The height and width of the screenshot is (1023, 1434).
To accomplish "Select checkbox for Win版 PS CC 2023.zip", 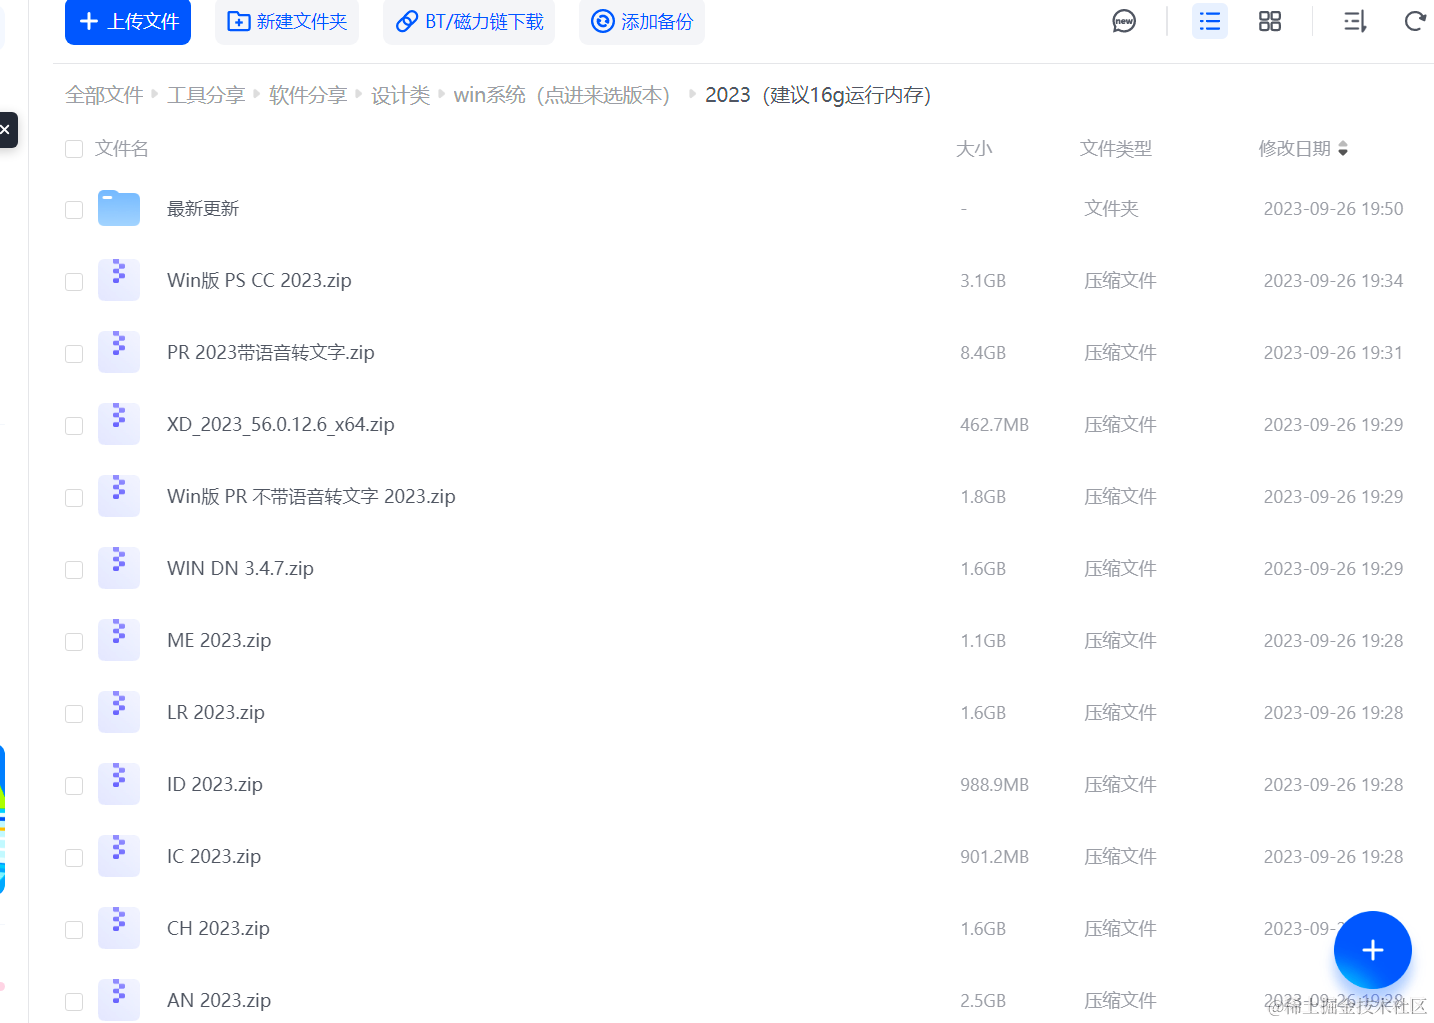I will pos(74,281).
